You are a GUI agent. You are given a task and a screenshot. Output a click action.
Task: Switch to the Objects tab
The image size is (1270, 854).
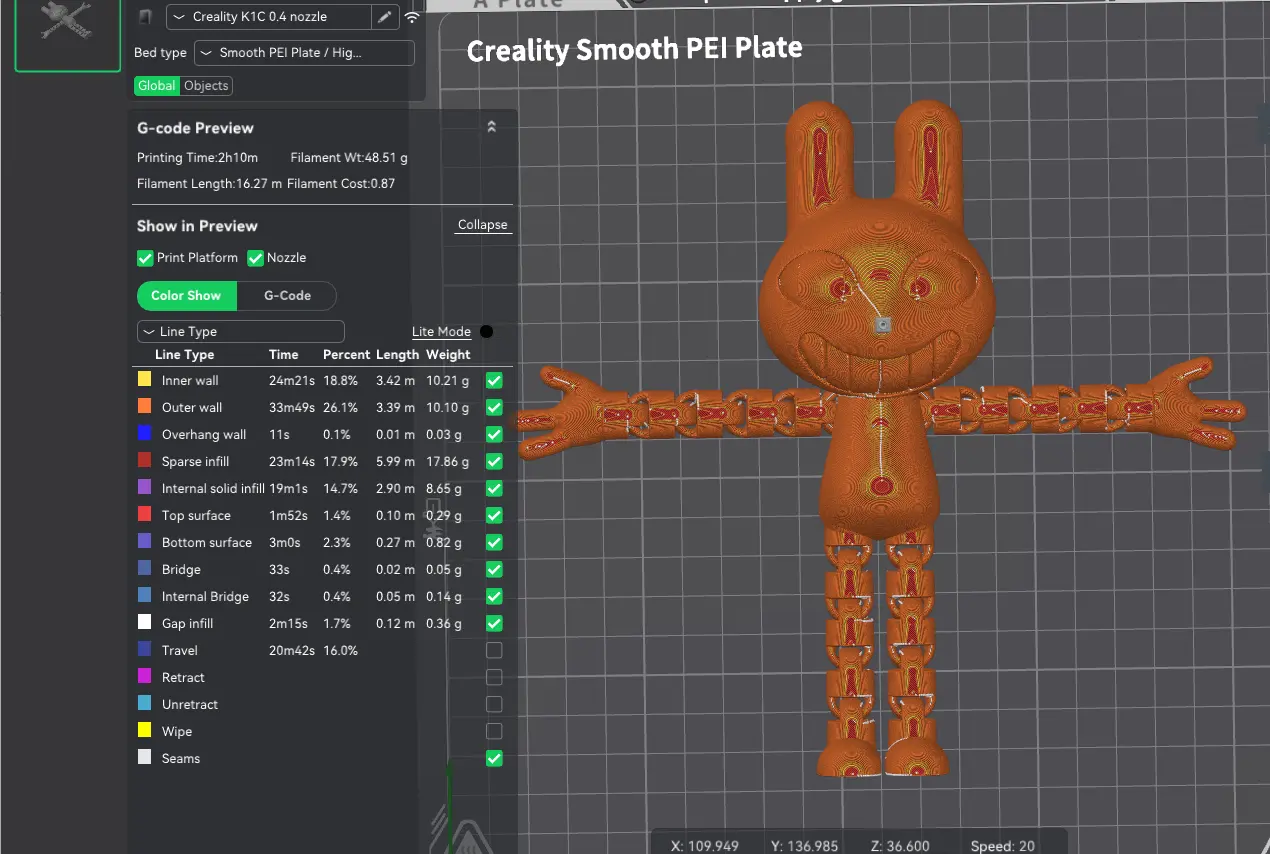coord(207,86)
